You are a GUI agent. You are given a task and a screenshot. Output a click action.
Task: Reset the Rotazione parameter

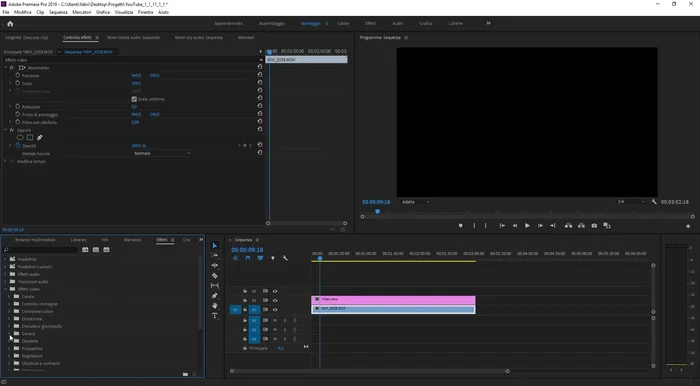[260, 106]
